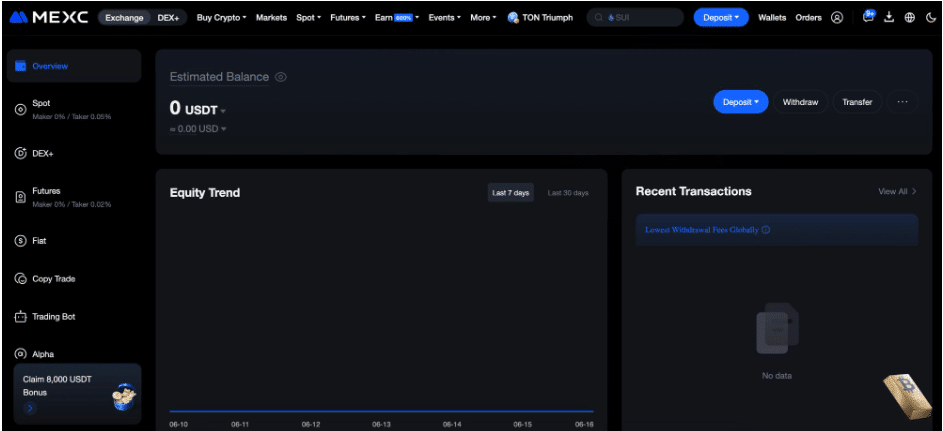
Task: Open Lowest Withdrawal Fees Globally link
Action: (702, 230)
